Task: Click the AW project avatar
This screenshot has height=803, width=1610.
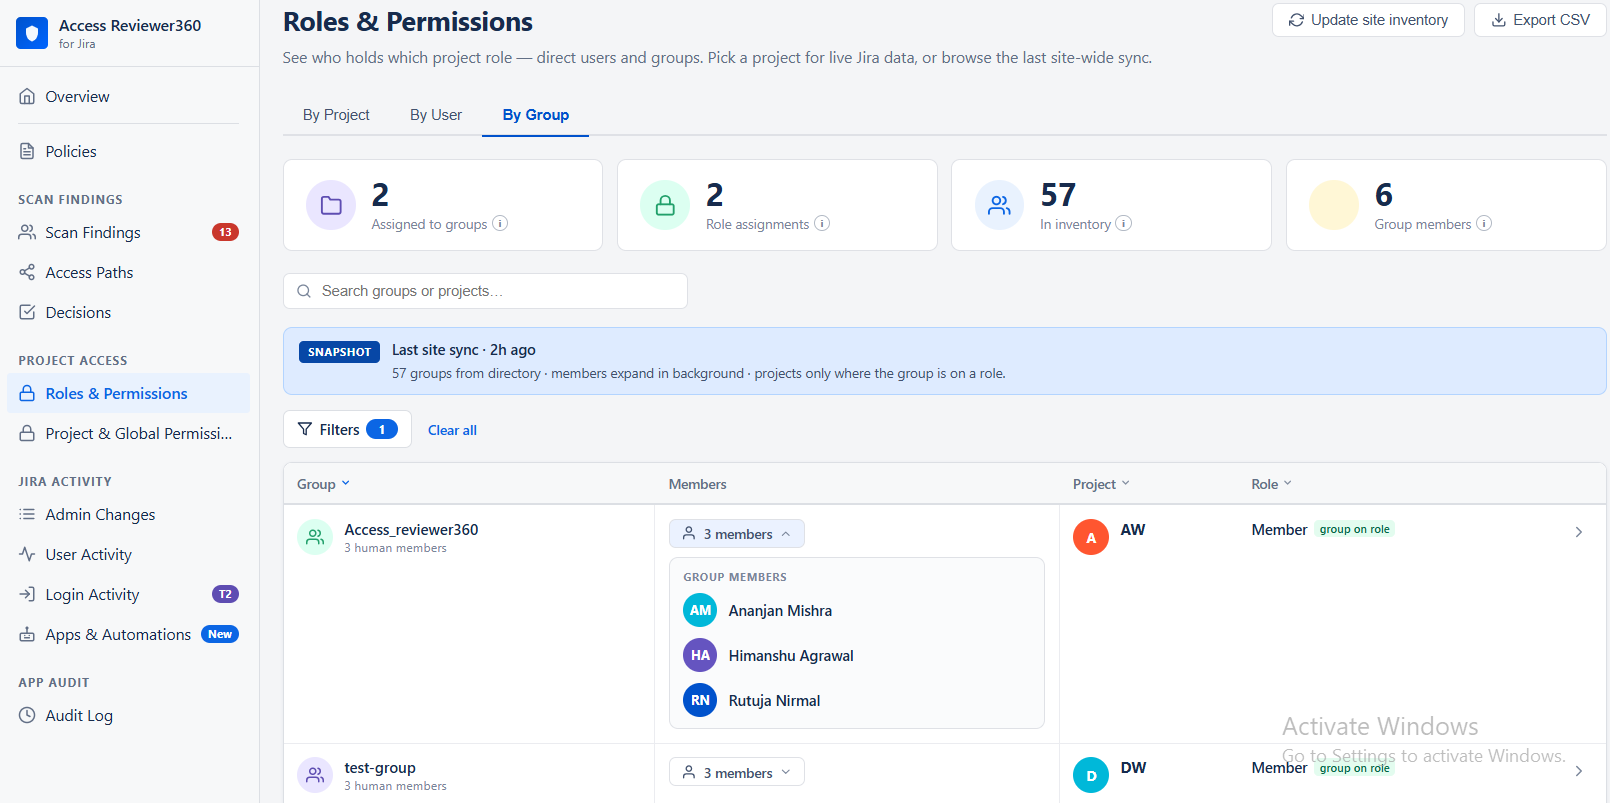Action: pyautogui.click(x=1091, y=538)
